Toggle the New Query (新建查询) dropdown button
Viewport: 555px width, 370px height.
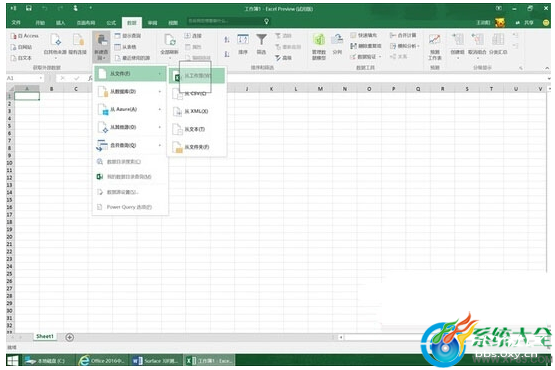101,47
